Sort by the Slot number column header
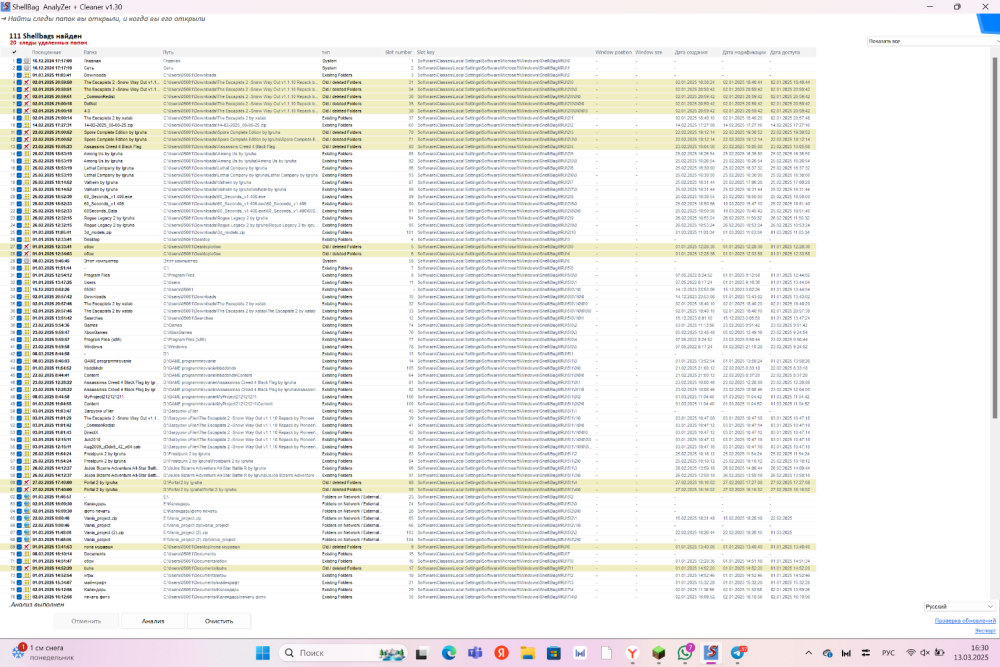Viewport: 1000px width, 667px height. [x=398, y=52]
